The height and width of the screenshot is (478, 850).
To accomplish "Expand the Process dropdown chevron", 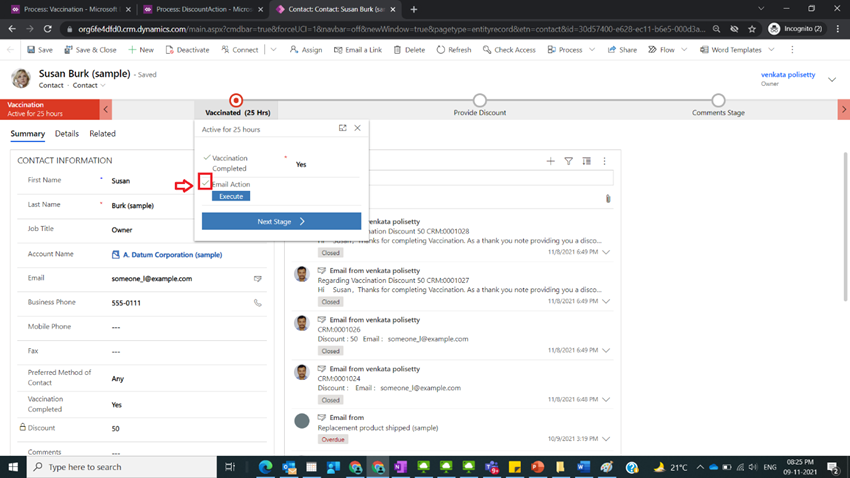I will pyautogui.click(x=592, y=50).
